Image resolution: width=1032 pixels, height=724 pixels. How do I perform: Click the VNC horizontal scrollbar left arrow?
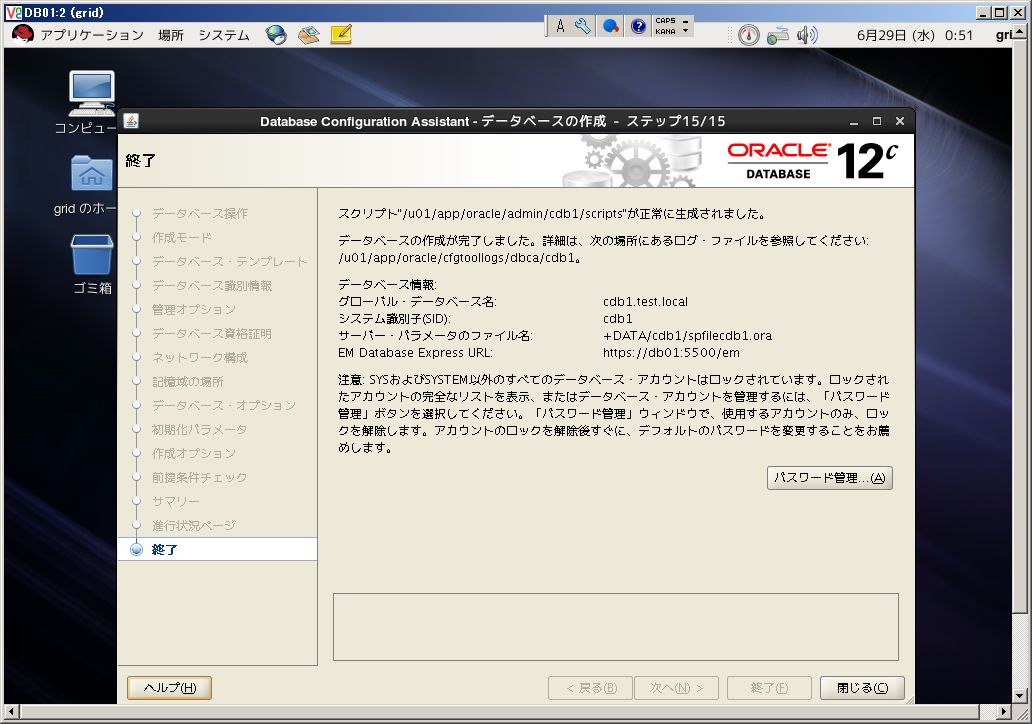click(x=11, y=711)
